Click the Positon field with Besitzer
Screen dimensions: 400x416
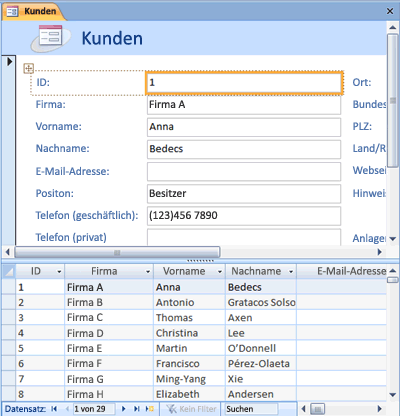(x=244, y=194)
